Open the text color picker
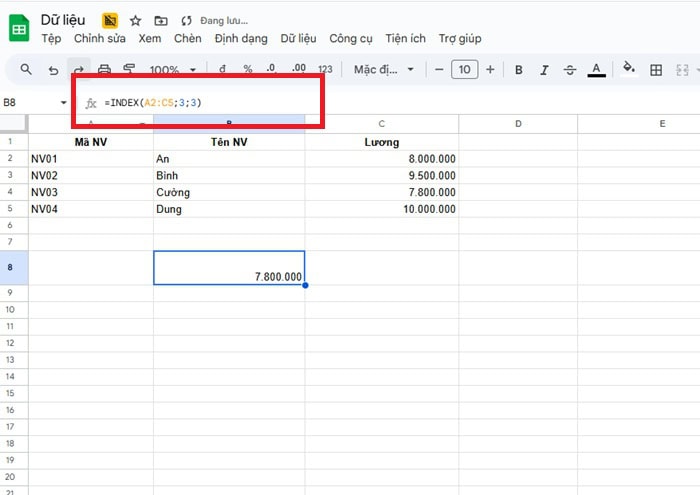 tap(596, 70)
